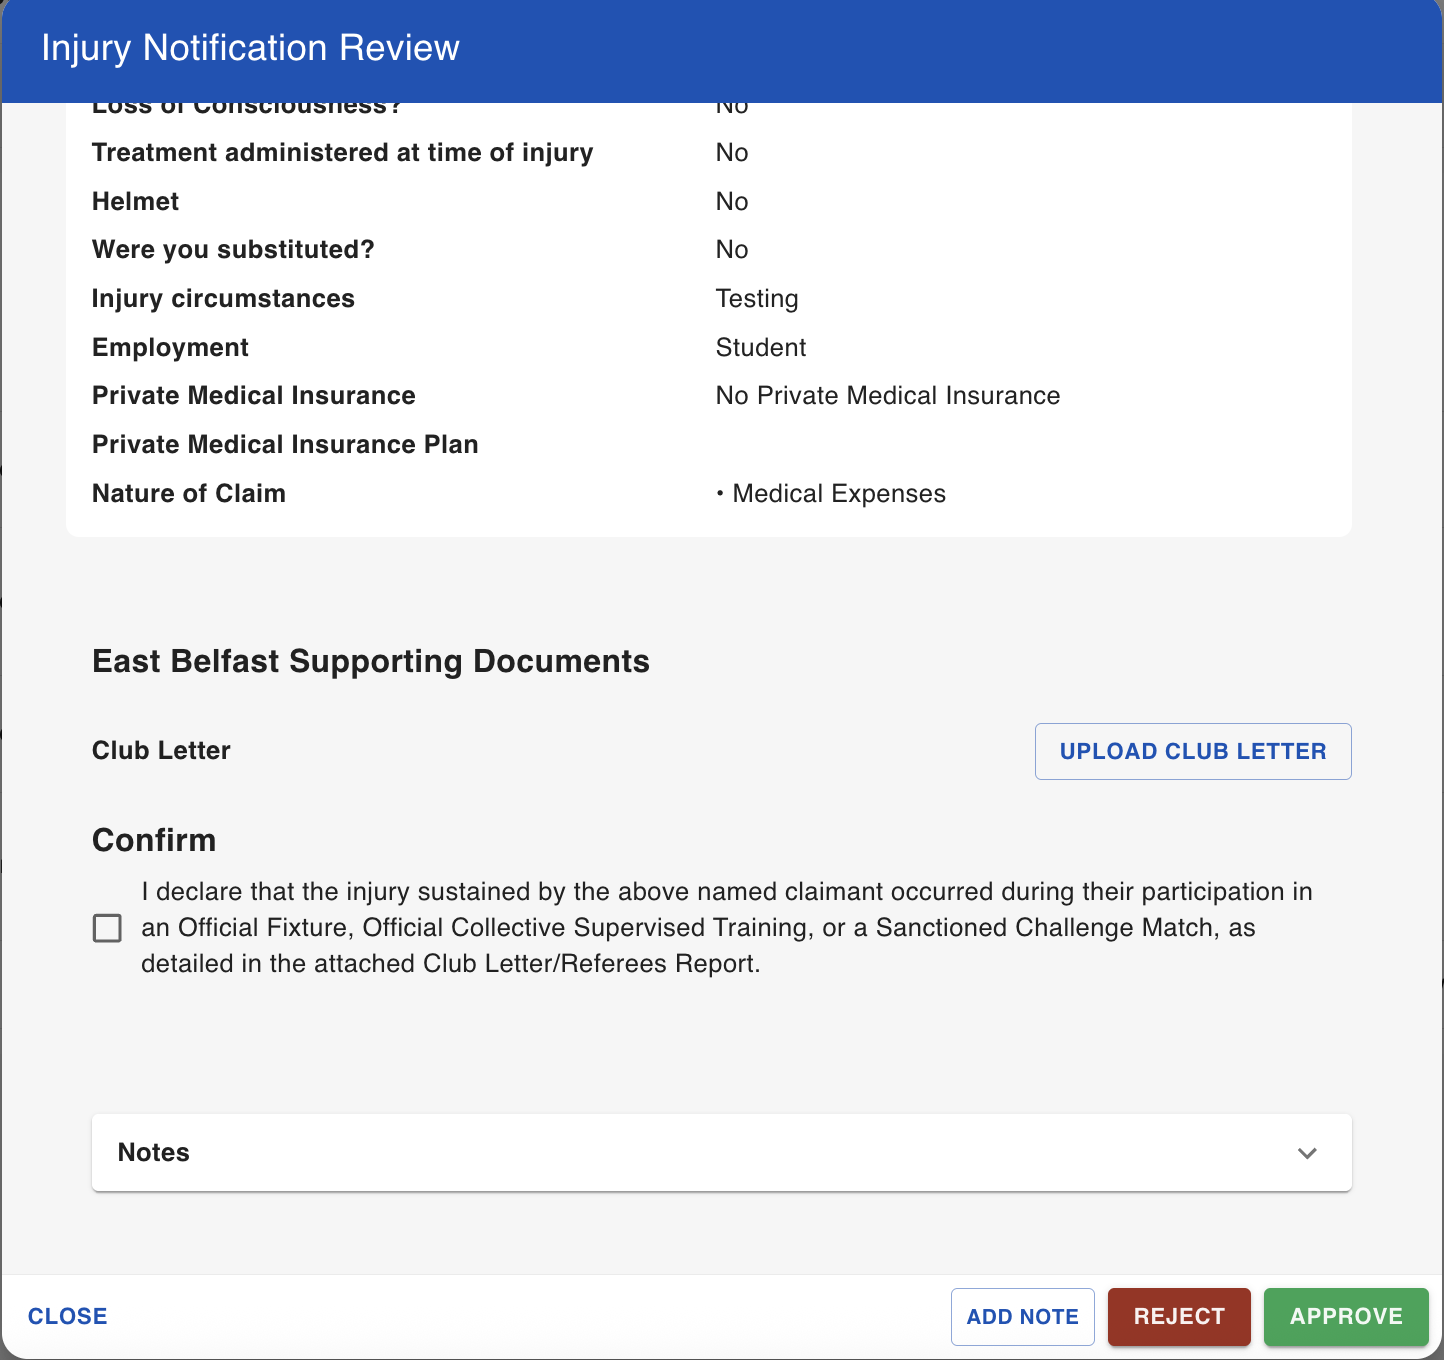Image resolution: width=1444 pixels, height=1360 pixels.
Task: Add a note to the review
Action: tap(1022, 1316)
